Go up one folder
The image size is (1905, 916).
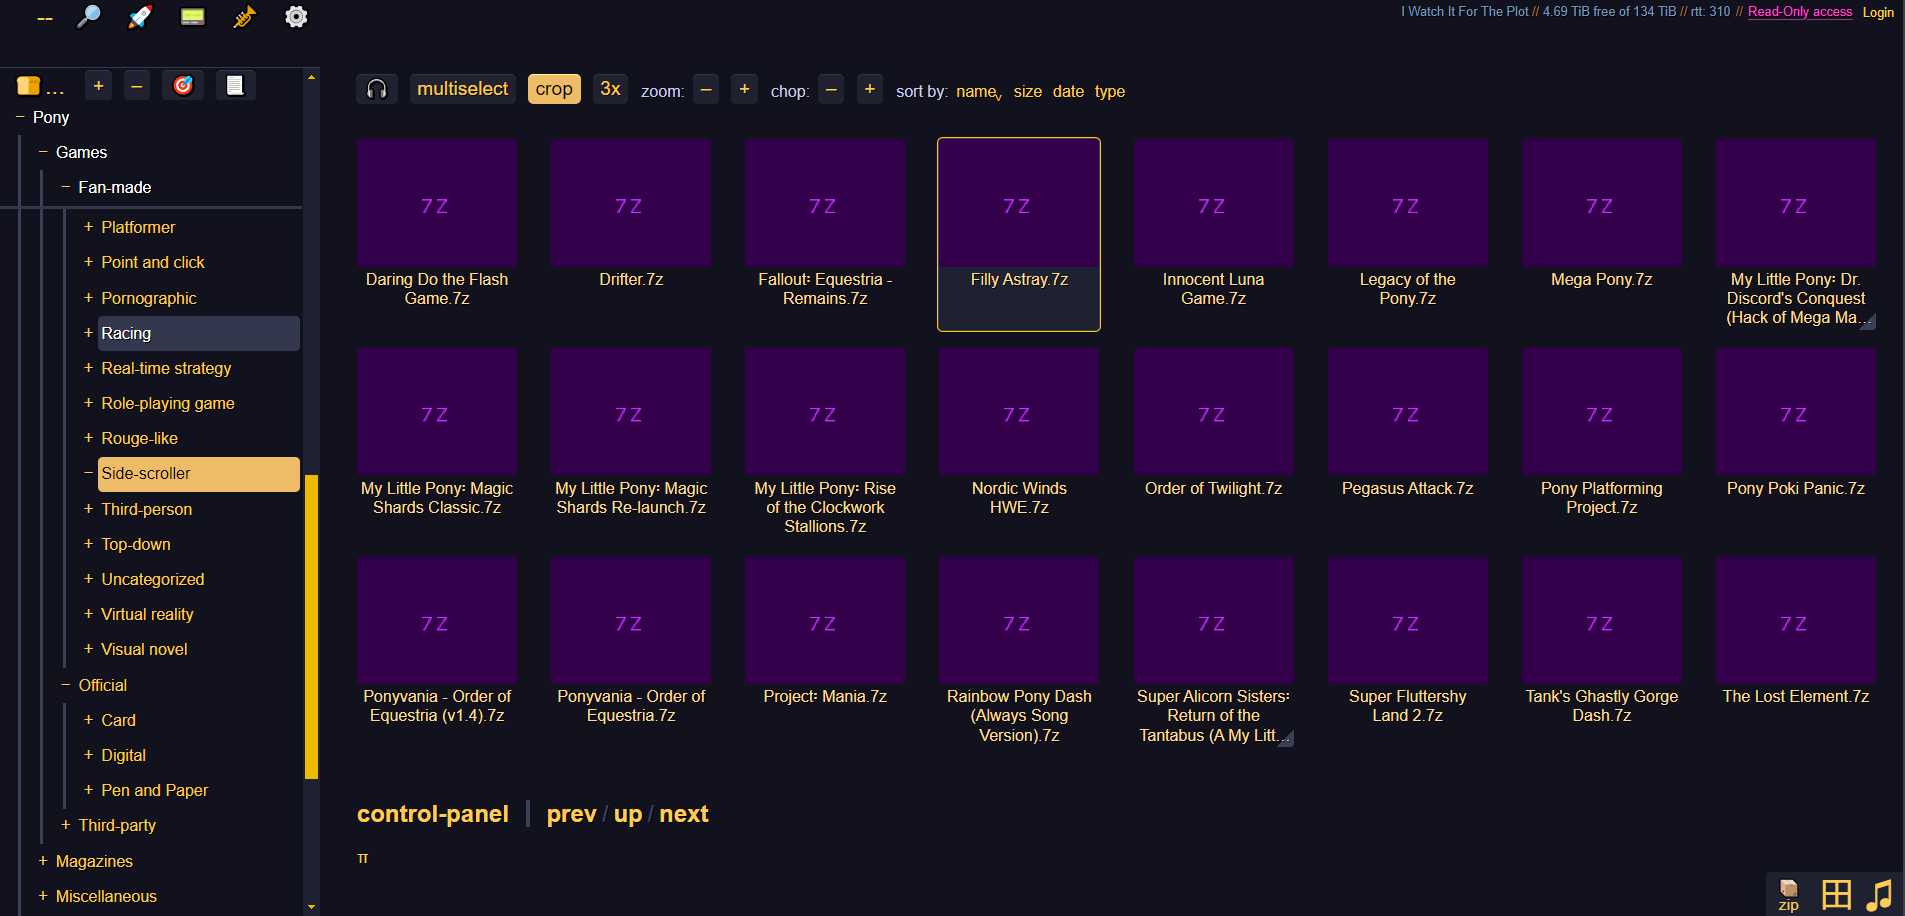pos(628,814)
